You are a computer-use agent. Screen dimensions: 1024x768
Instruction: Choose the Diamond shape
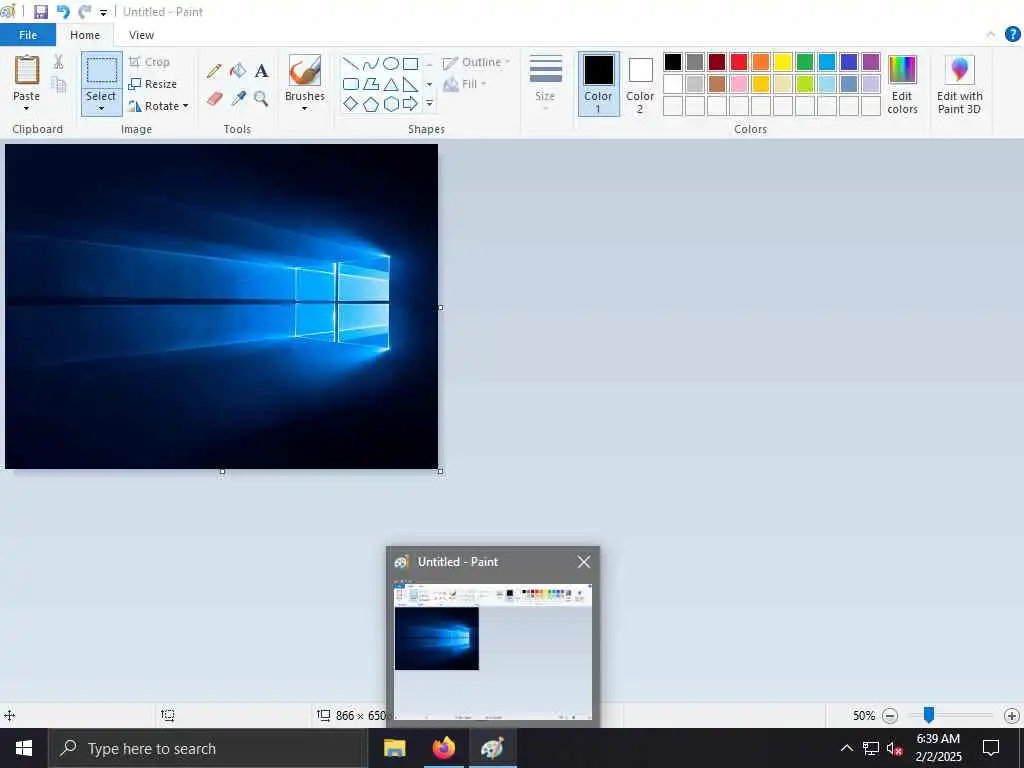click(x=351, y=104)
